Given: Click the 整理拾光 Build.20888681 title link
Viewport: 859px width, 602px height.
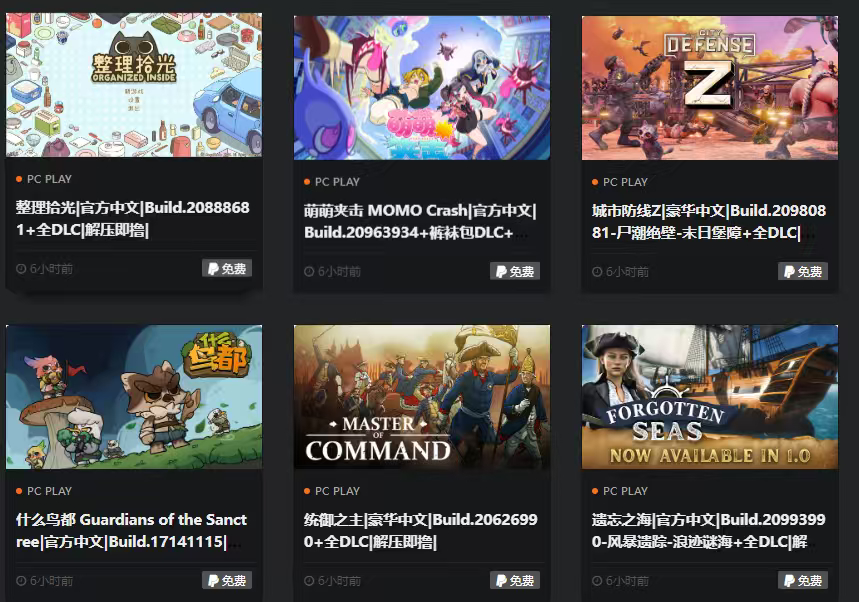Looking at the screenshot, I should (133, 219).
